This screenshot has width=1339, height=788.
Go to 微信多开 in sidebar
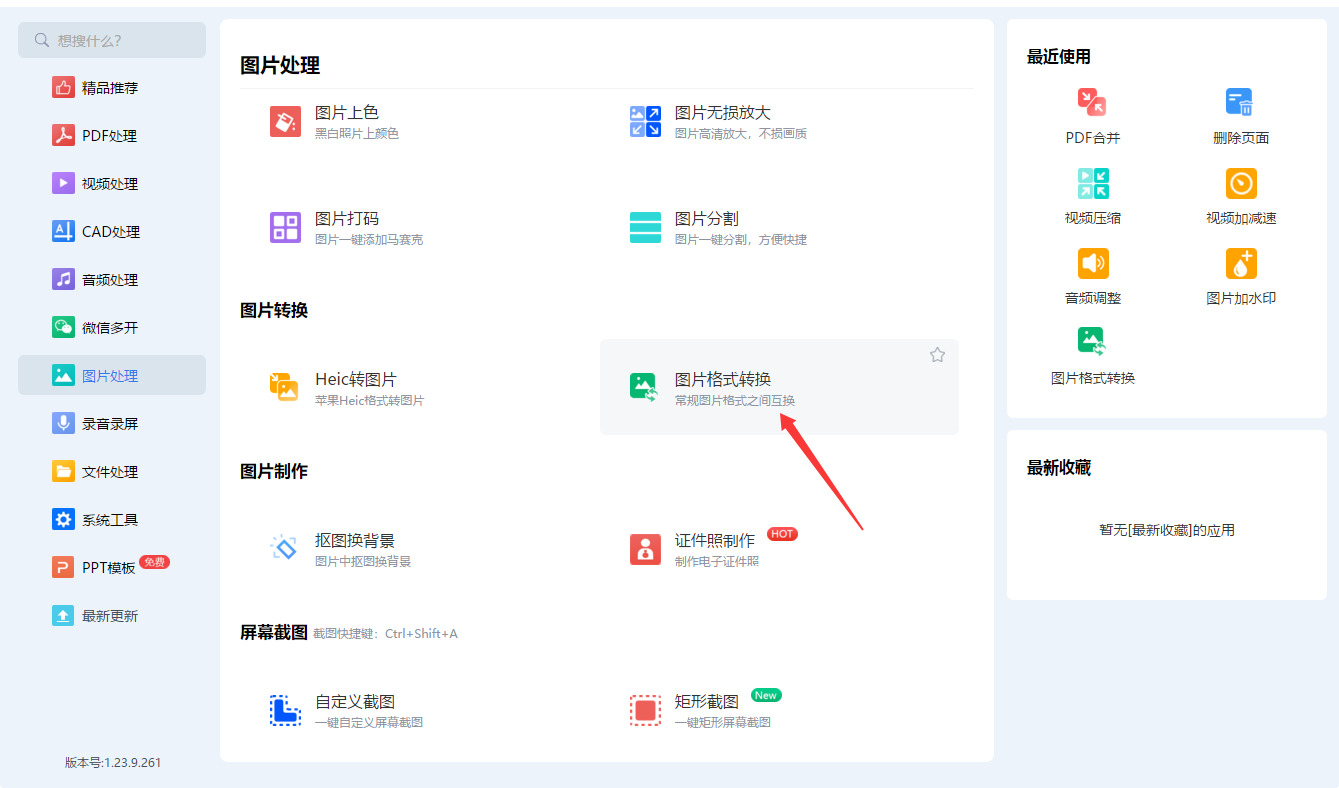[112, 328]
